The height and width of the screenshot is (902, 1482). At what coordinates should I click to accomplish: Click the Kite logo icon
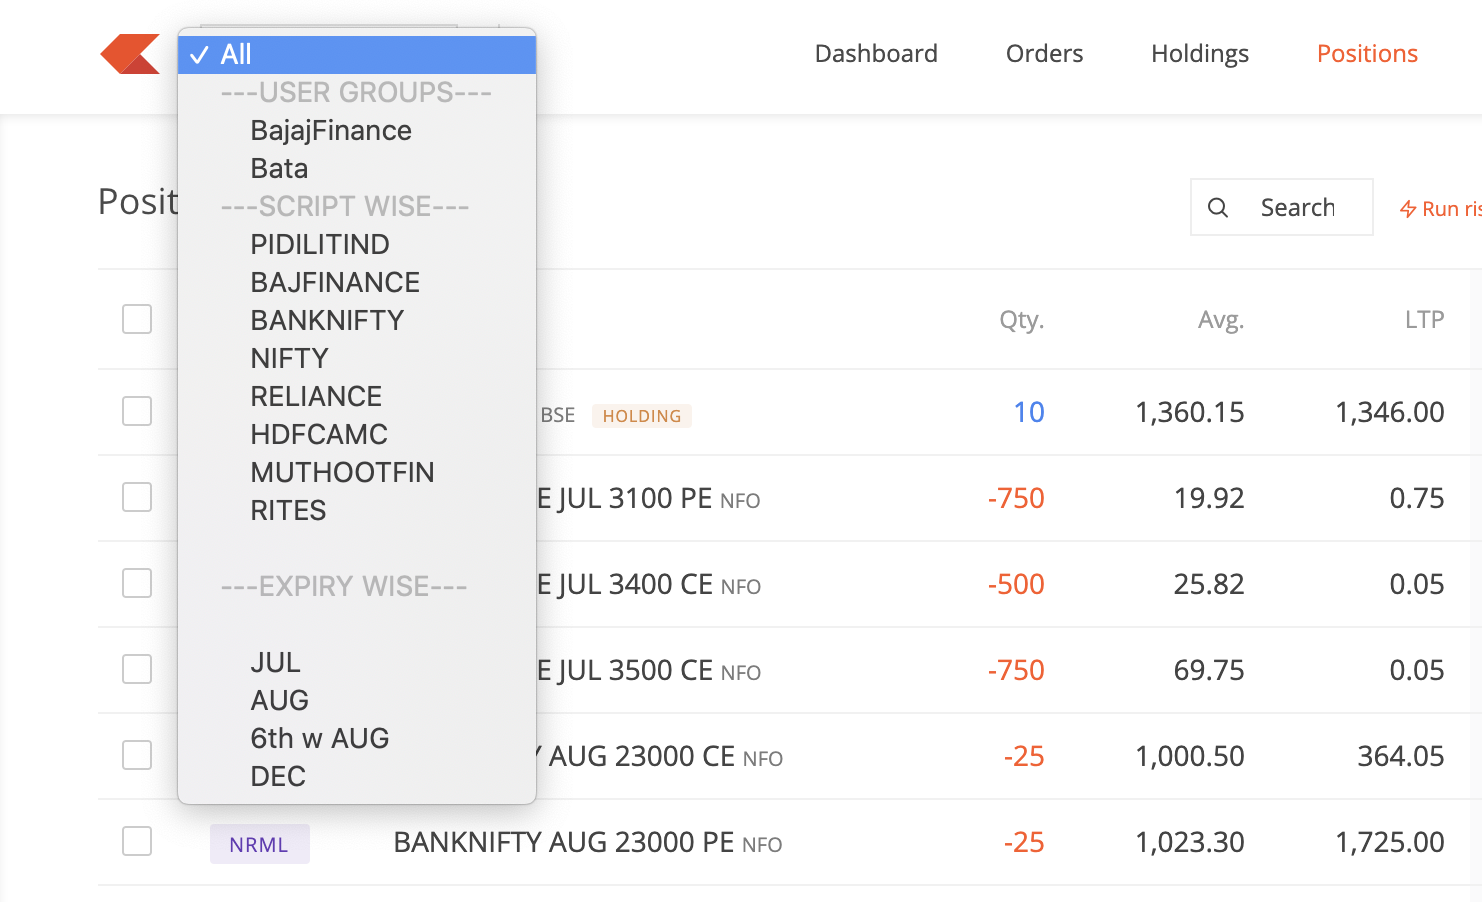pyautogui.click(x=130, y=54)
